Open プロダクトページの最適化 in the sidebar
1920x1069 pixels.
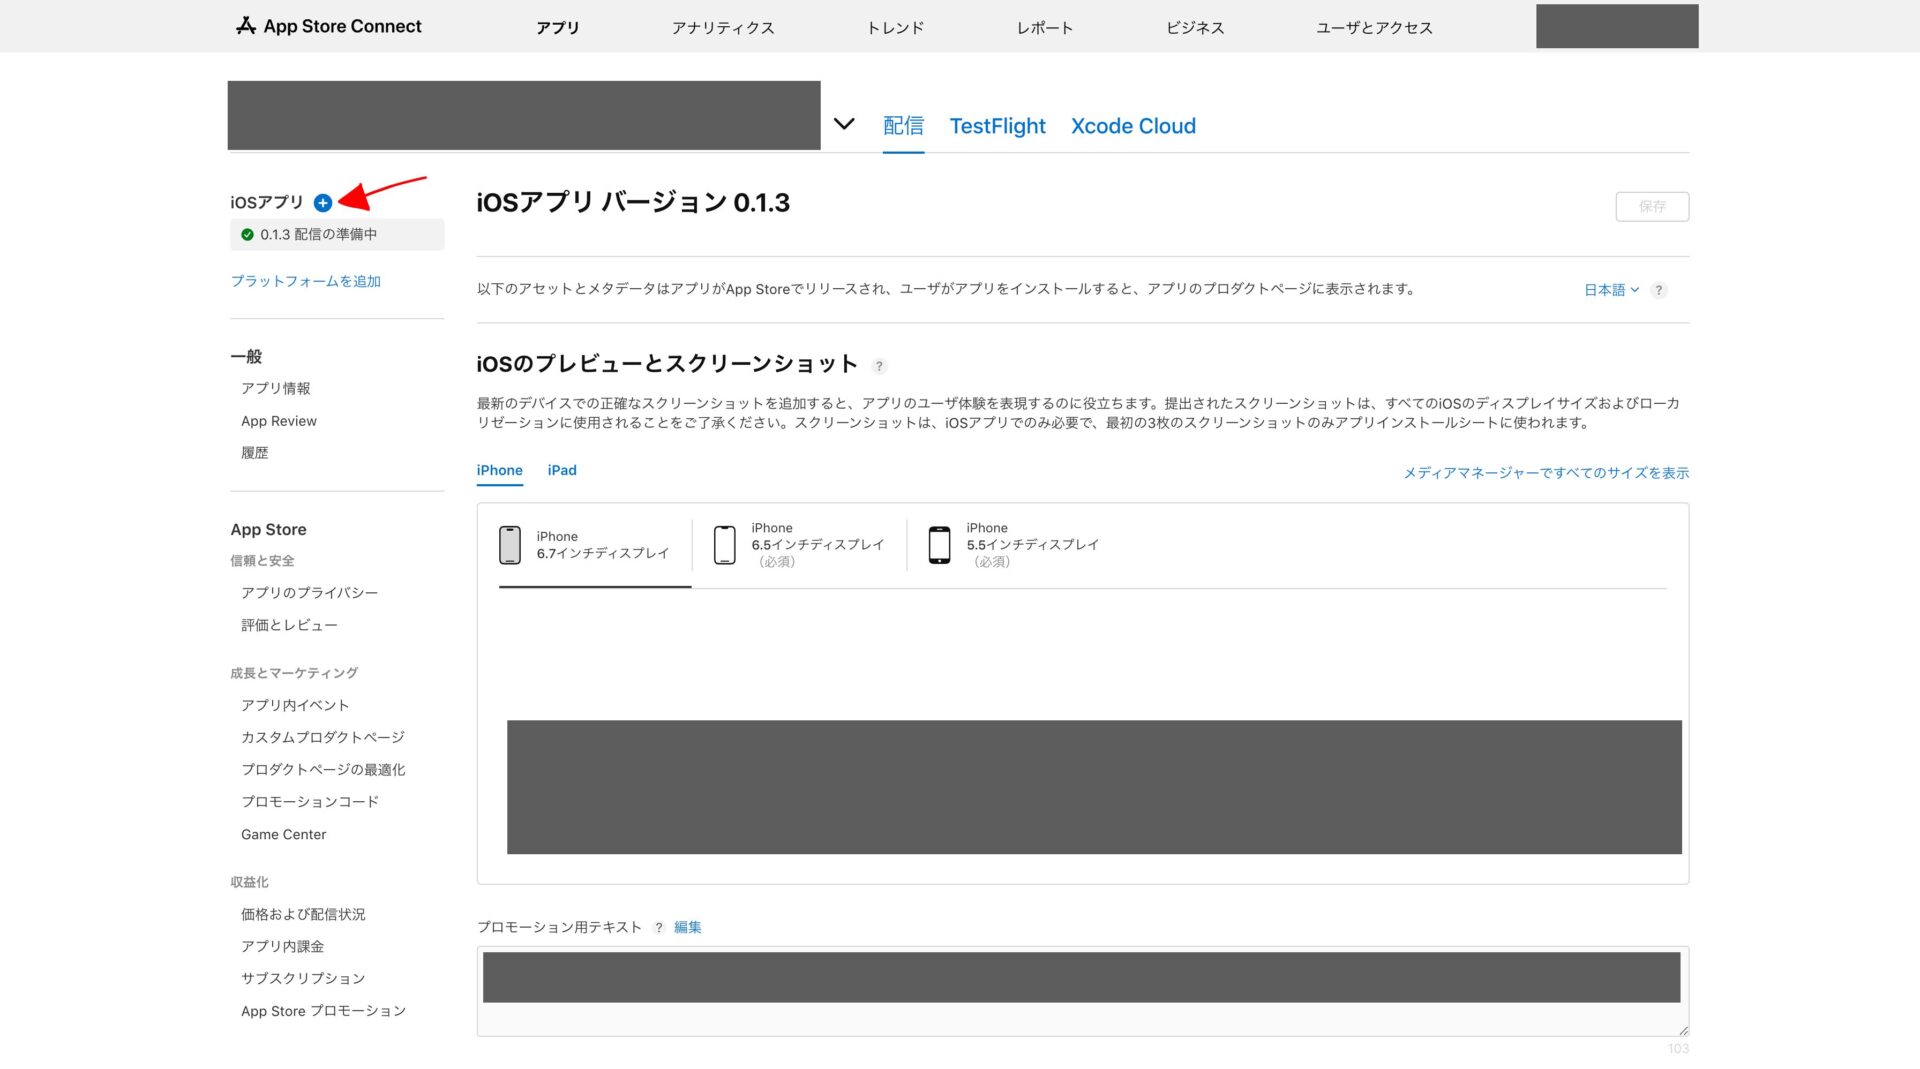point(323,769)
